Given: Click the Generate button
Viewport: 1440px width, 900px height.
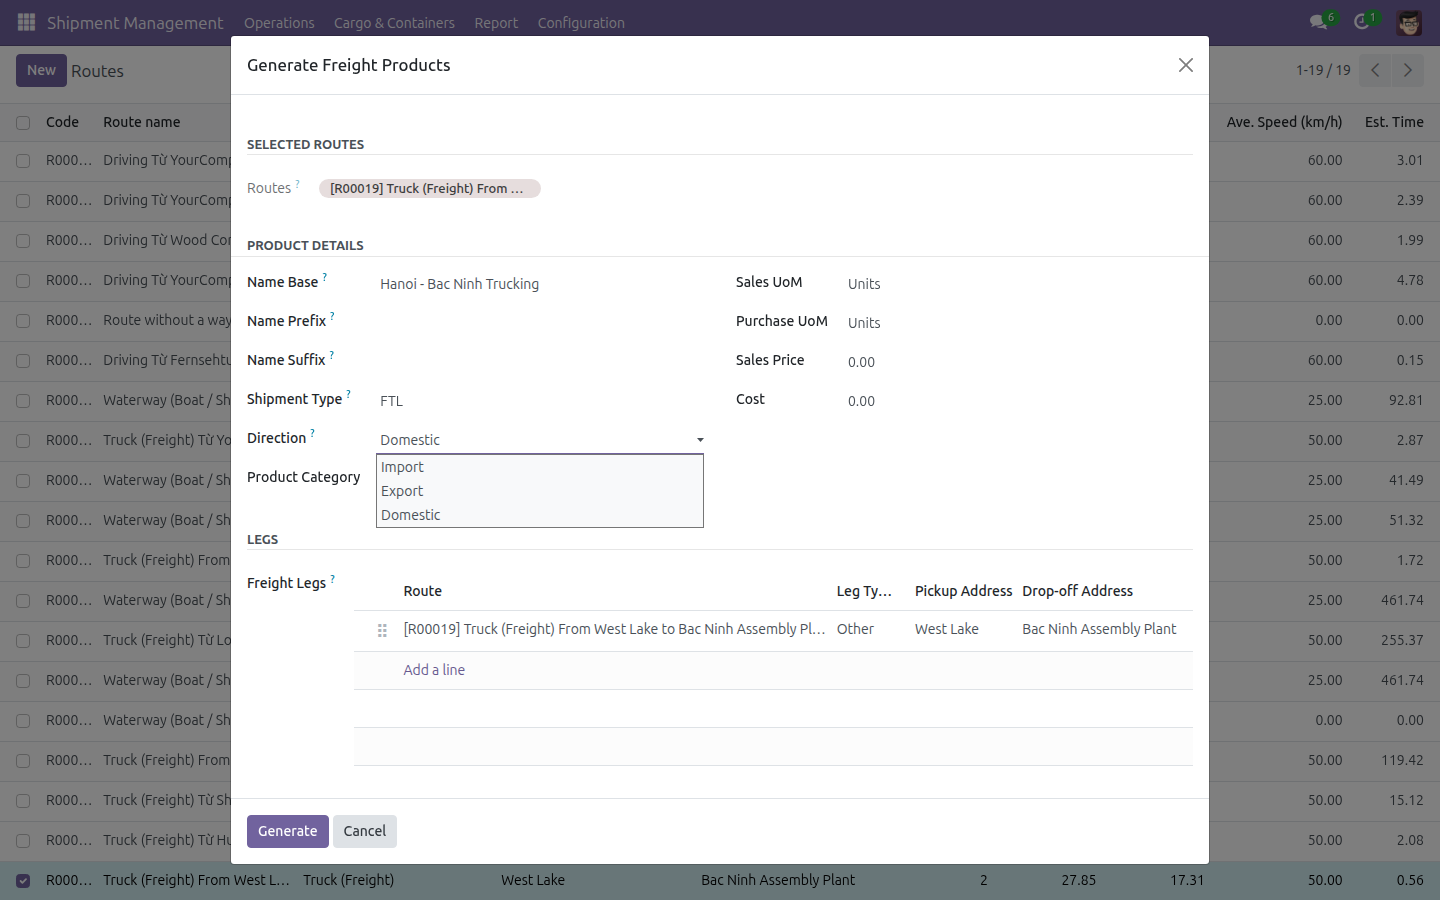Looking at the screenshot, I should click(288, 831).
